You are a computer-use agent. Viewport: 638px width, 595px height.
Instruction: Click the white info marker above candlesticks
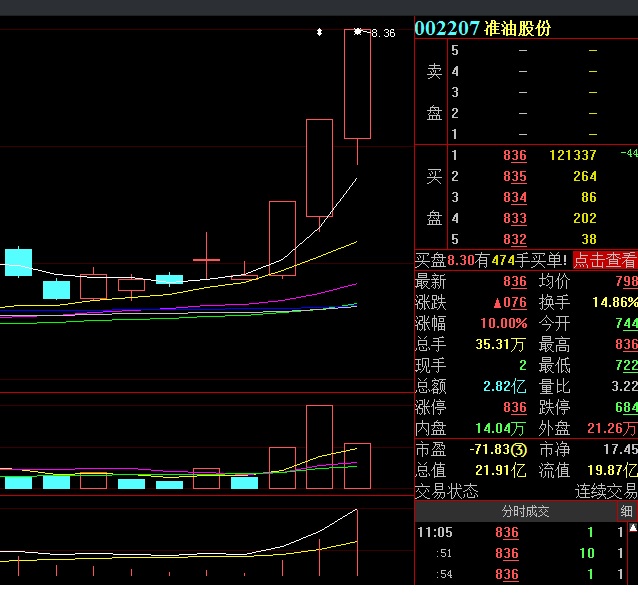(x=319, y=33)
